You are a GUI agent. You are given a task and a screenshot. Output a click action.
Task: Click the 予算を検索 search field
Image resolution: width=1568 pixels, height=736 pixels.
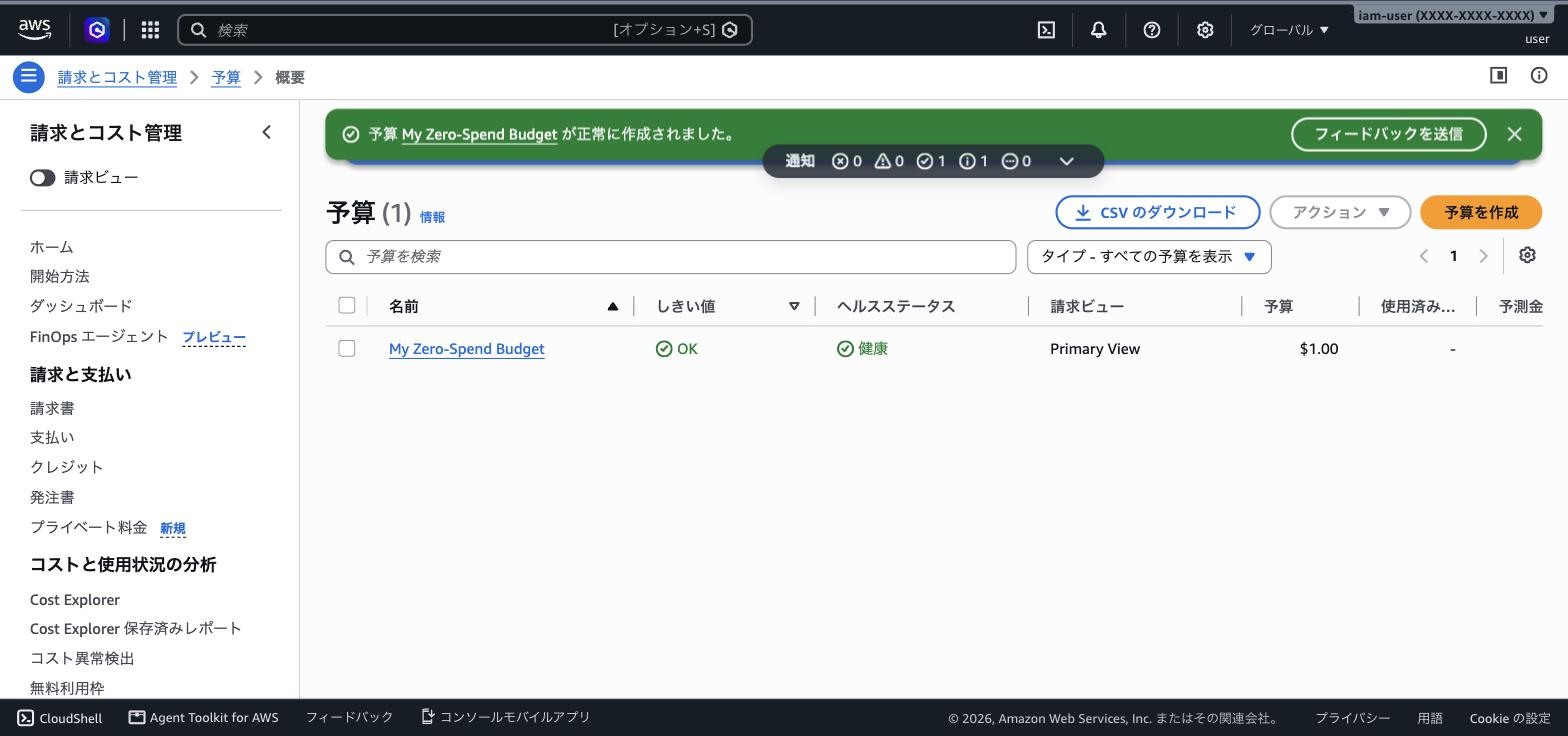(x=671, y=257)
